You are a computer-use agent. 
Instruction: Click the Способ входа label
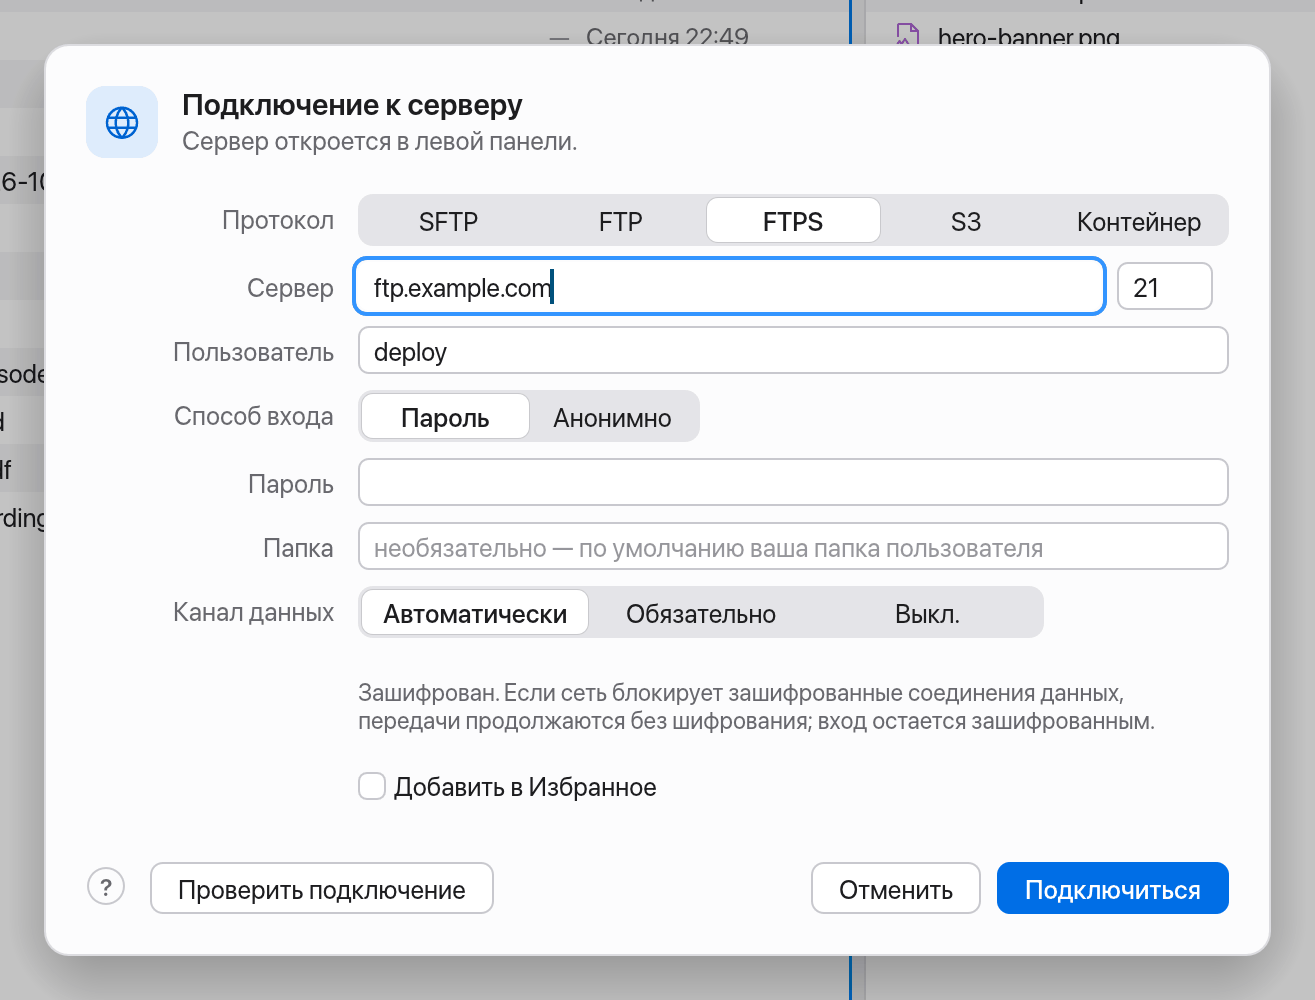[x=254, y=416]
